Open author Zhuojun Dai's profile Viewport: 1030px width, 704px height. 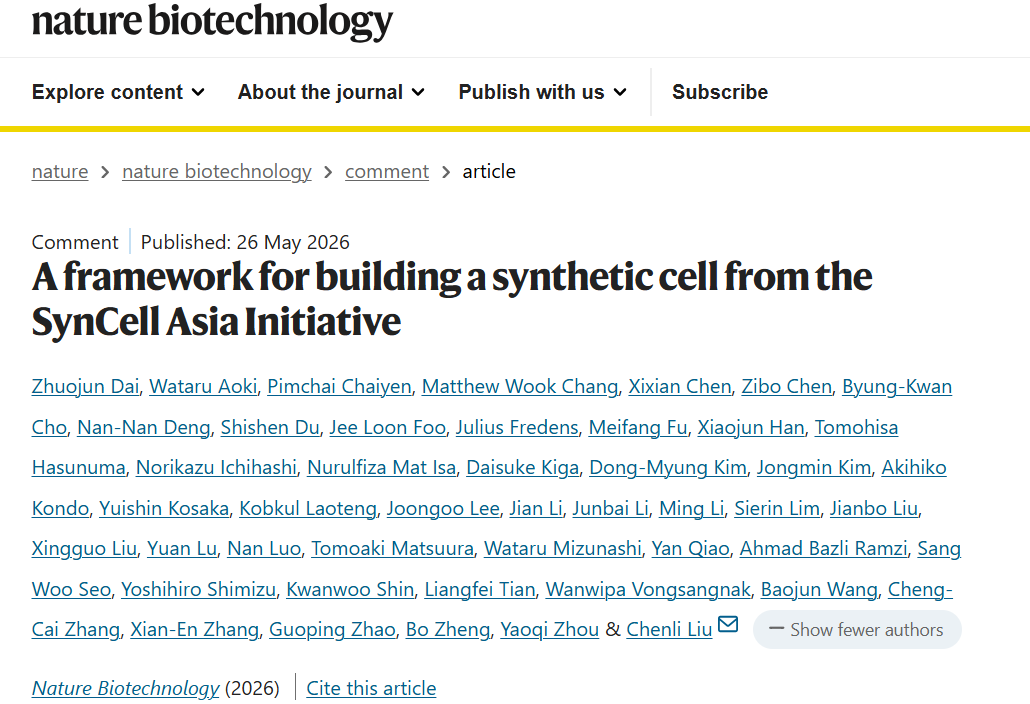[x=85, y=386]
